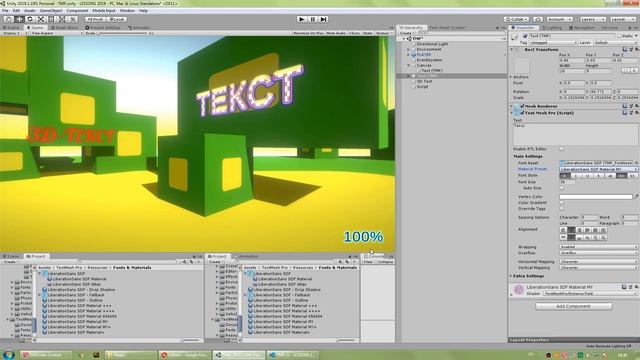The image size is (640, 360).
Task: Select the Move tool in Unity toolbar
Action: pyautogui.click(x=19, y=19)
